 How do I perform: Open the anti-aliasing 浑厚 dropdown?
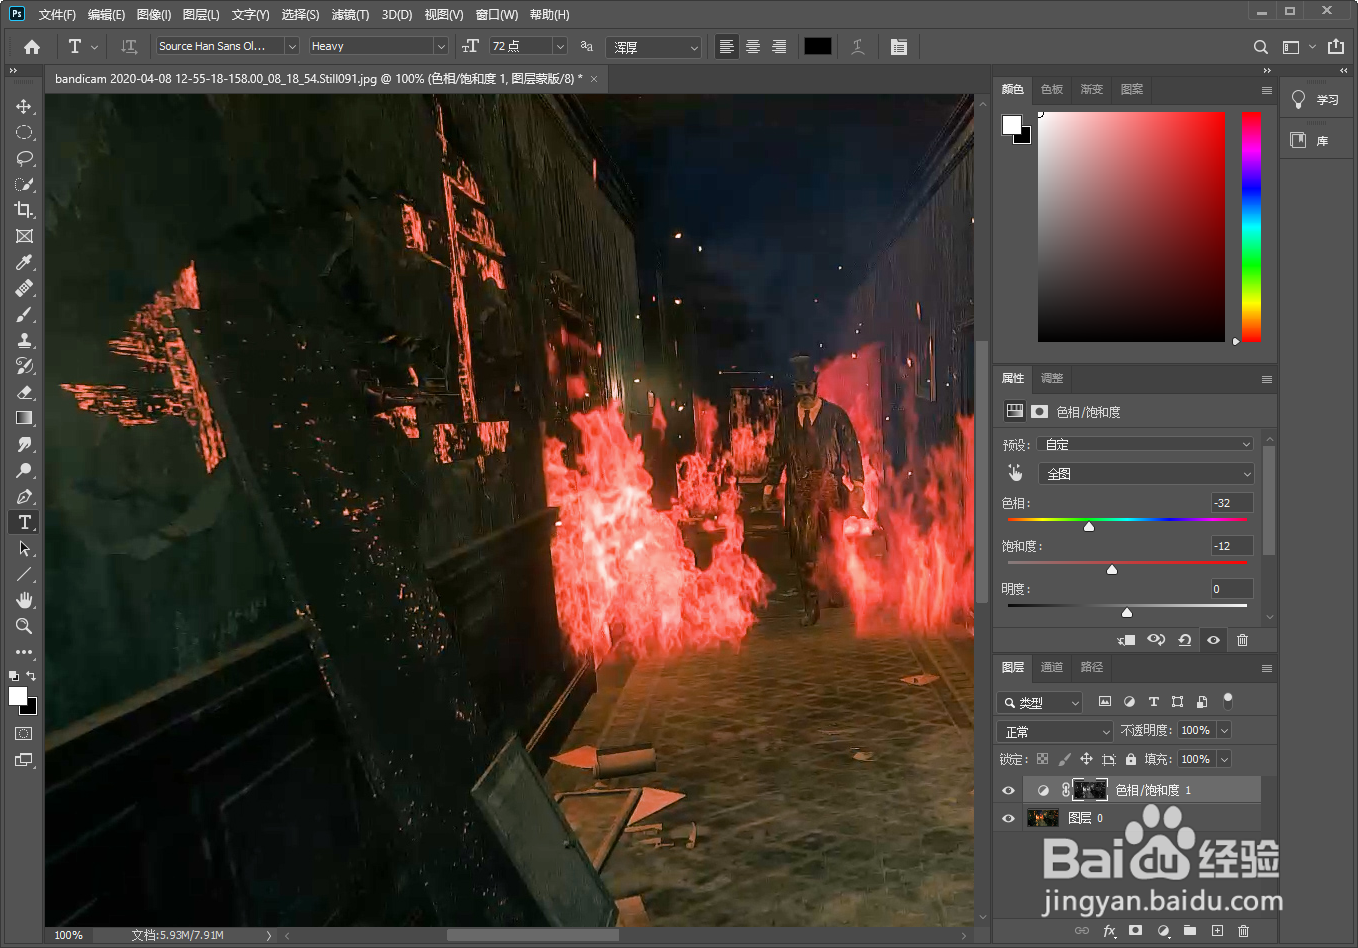tap(653, 47)
